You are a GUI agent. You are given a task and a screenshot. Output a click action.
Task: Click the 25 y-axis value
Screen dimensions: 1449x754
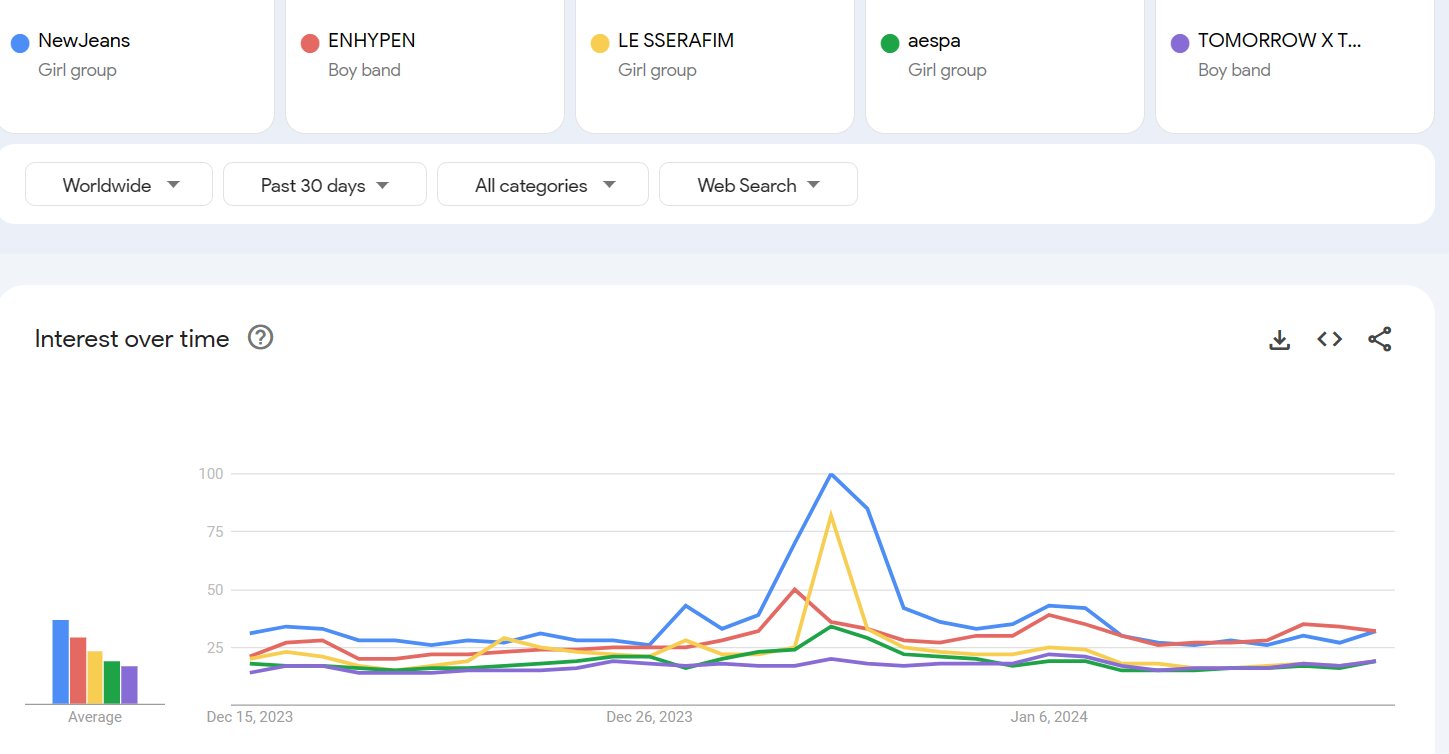pyautogui.click(x=216, y=647)
